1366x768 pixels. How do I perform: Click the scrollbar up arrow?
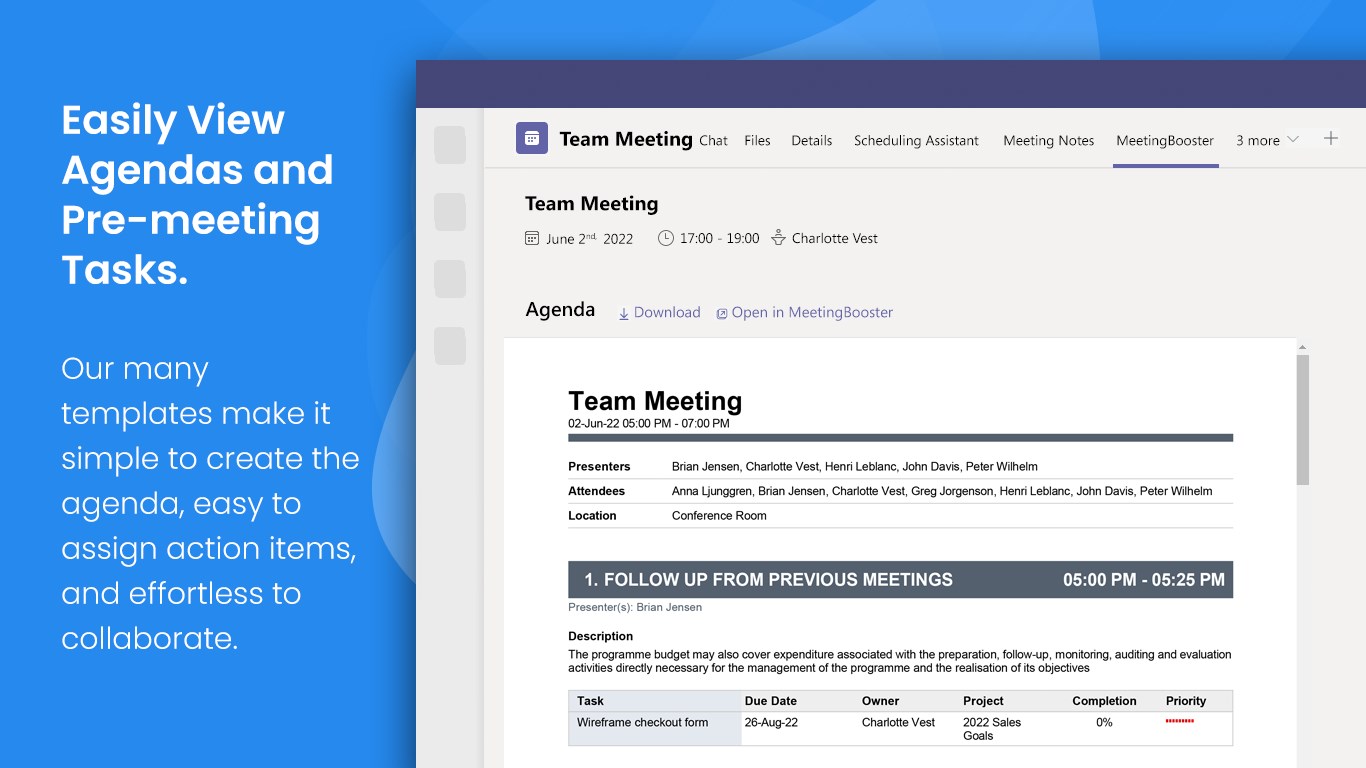coord(1302,347)
